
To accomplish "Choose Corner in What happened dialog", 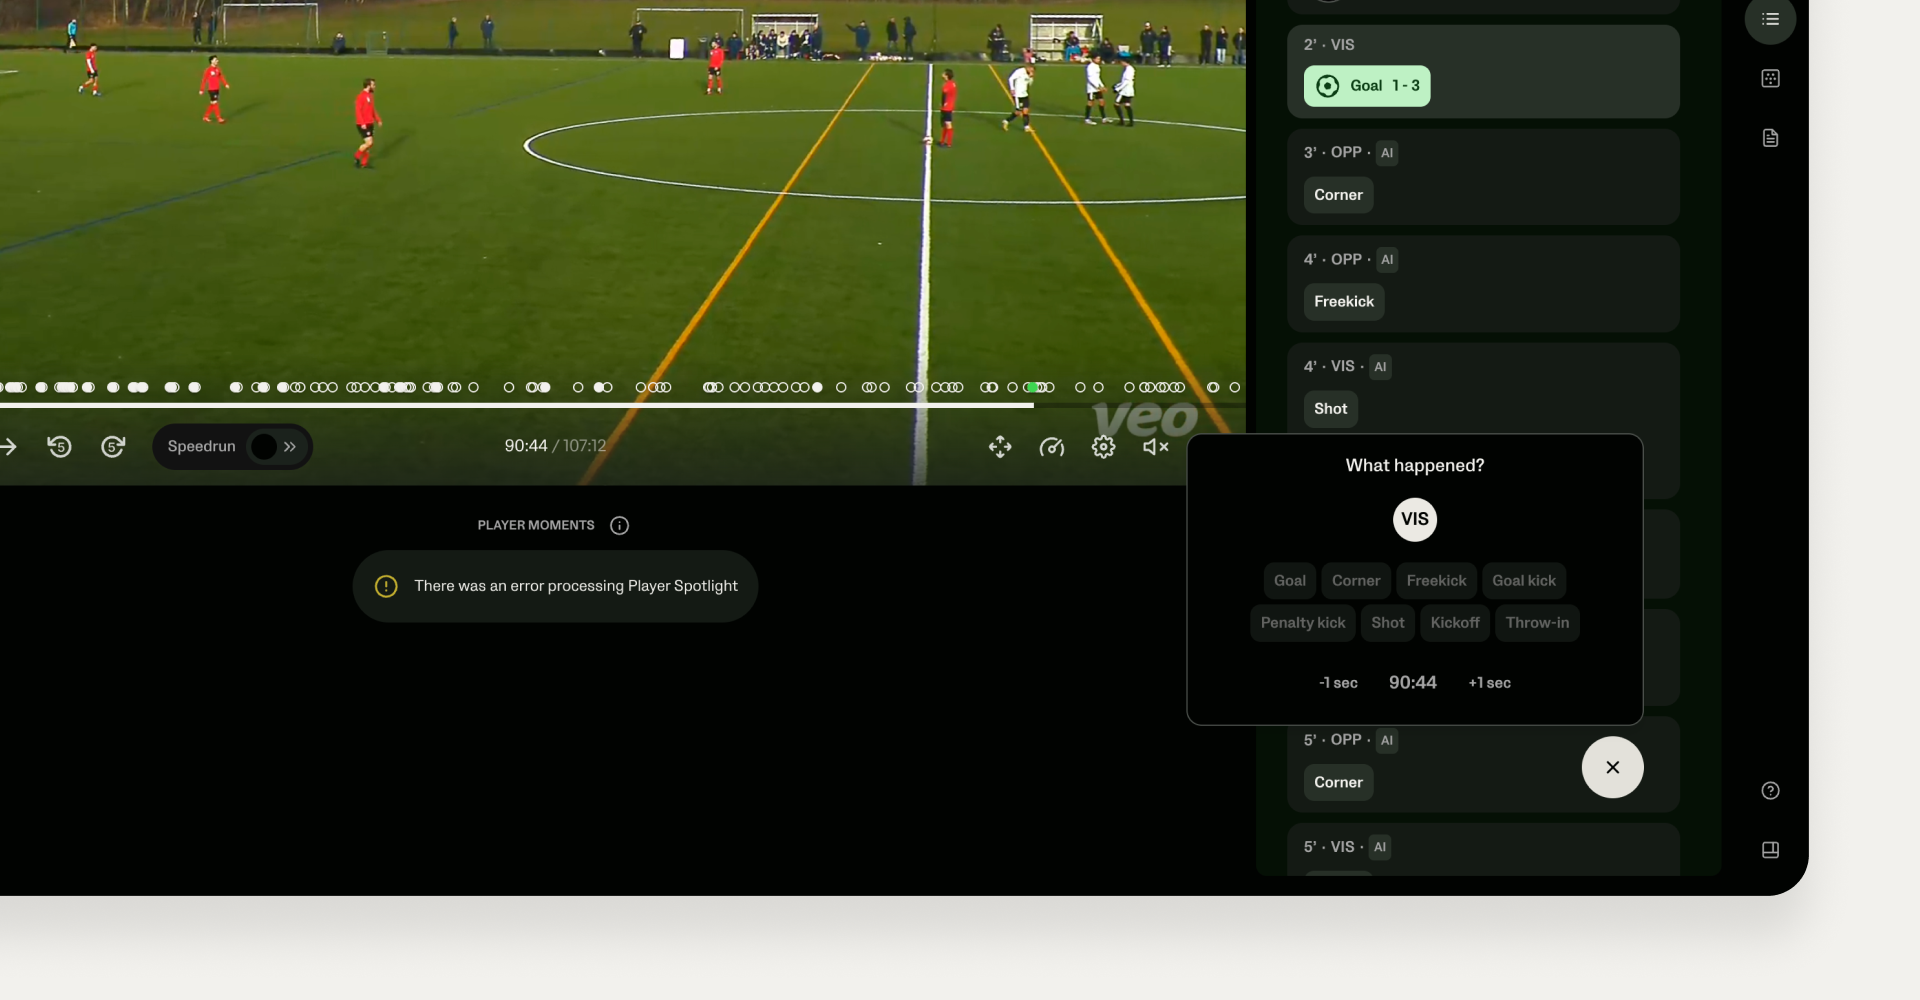I will (1356, 581).
